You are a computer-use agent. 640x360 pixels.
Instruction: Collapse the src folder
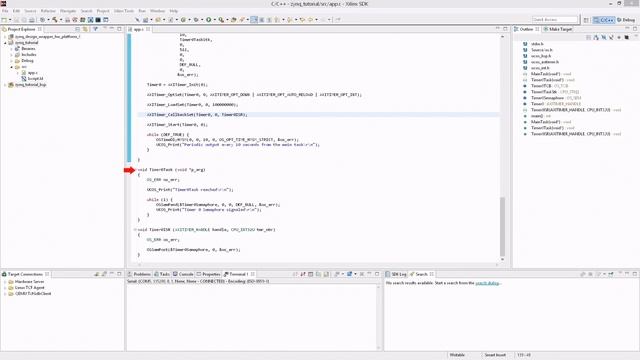pos(11,67)
